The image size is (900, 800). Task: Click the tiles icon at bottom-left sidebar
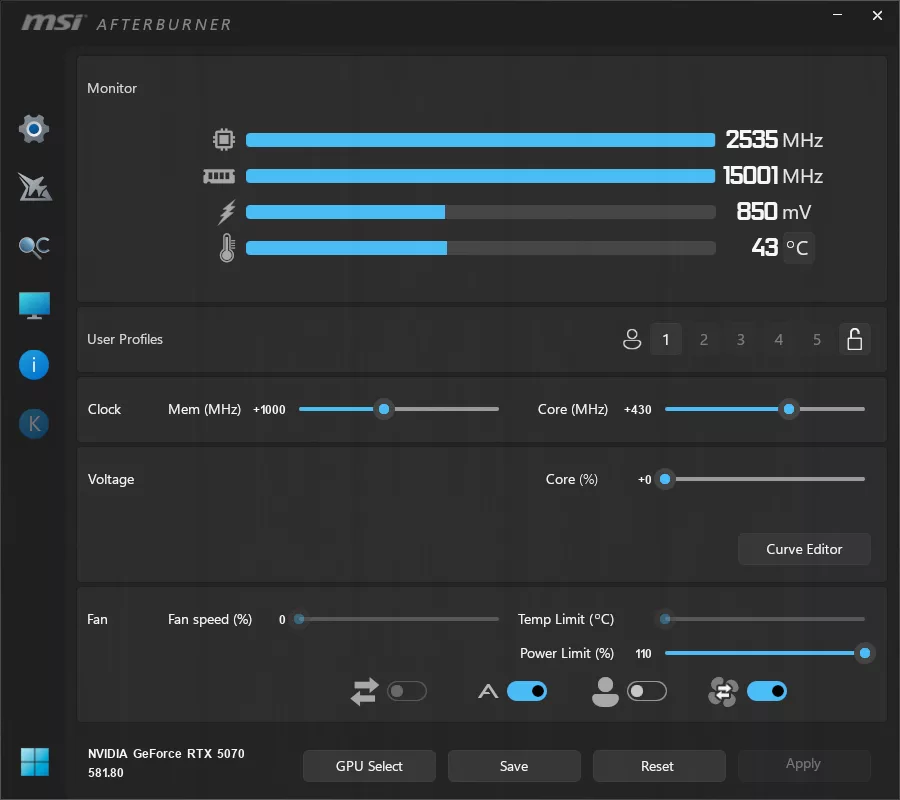[x=34, y=762]
